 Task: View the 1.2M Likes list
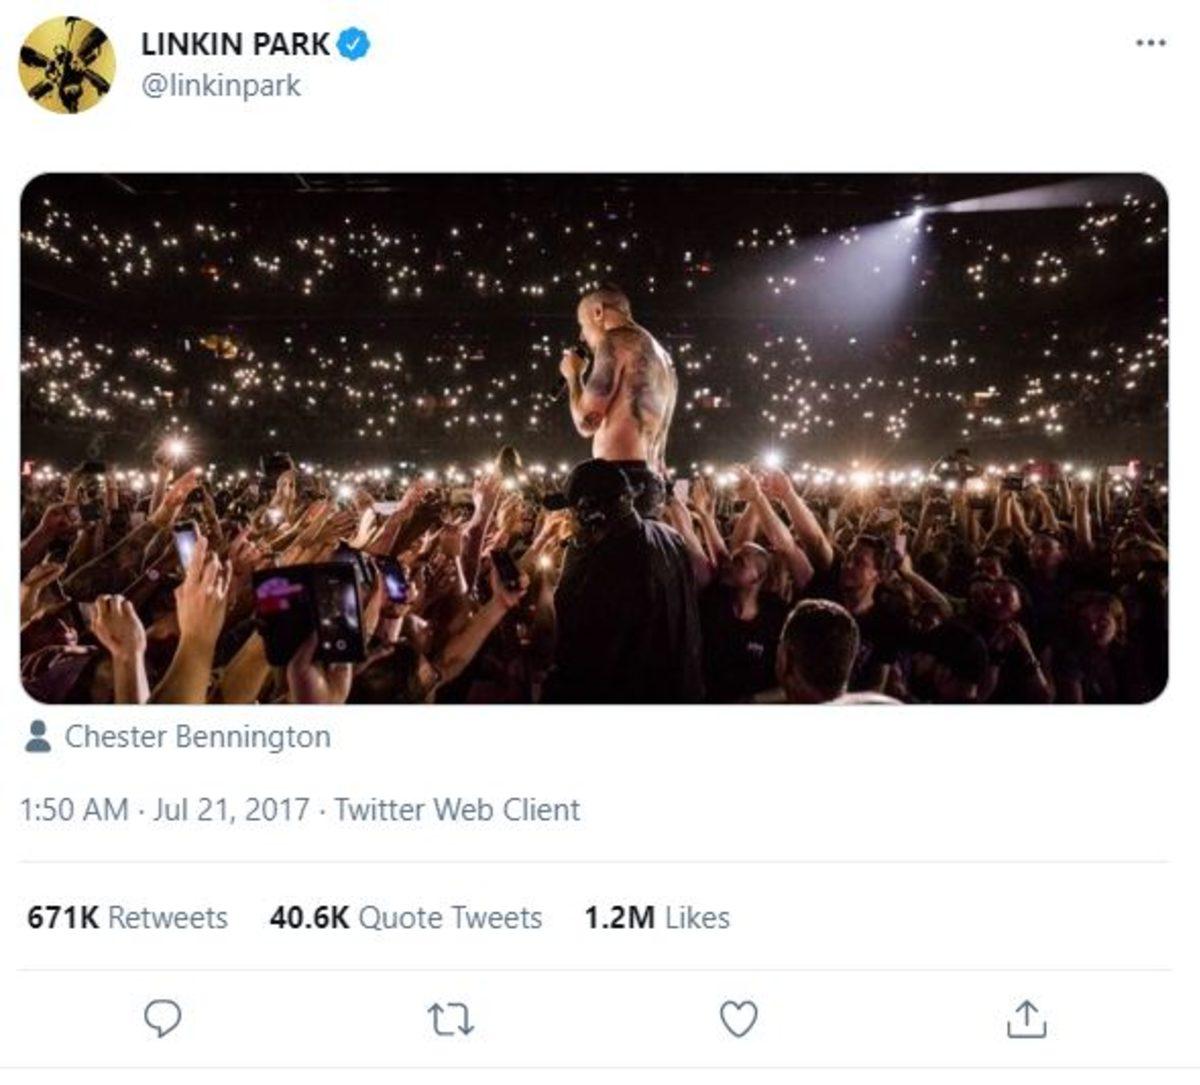click(x=657, y=917)
